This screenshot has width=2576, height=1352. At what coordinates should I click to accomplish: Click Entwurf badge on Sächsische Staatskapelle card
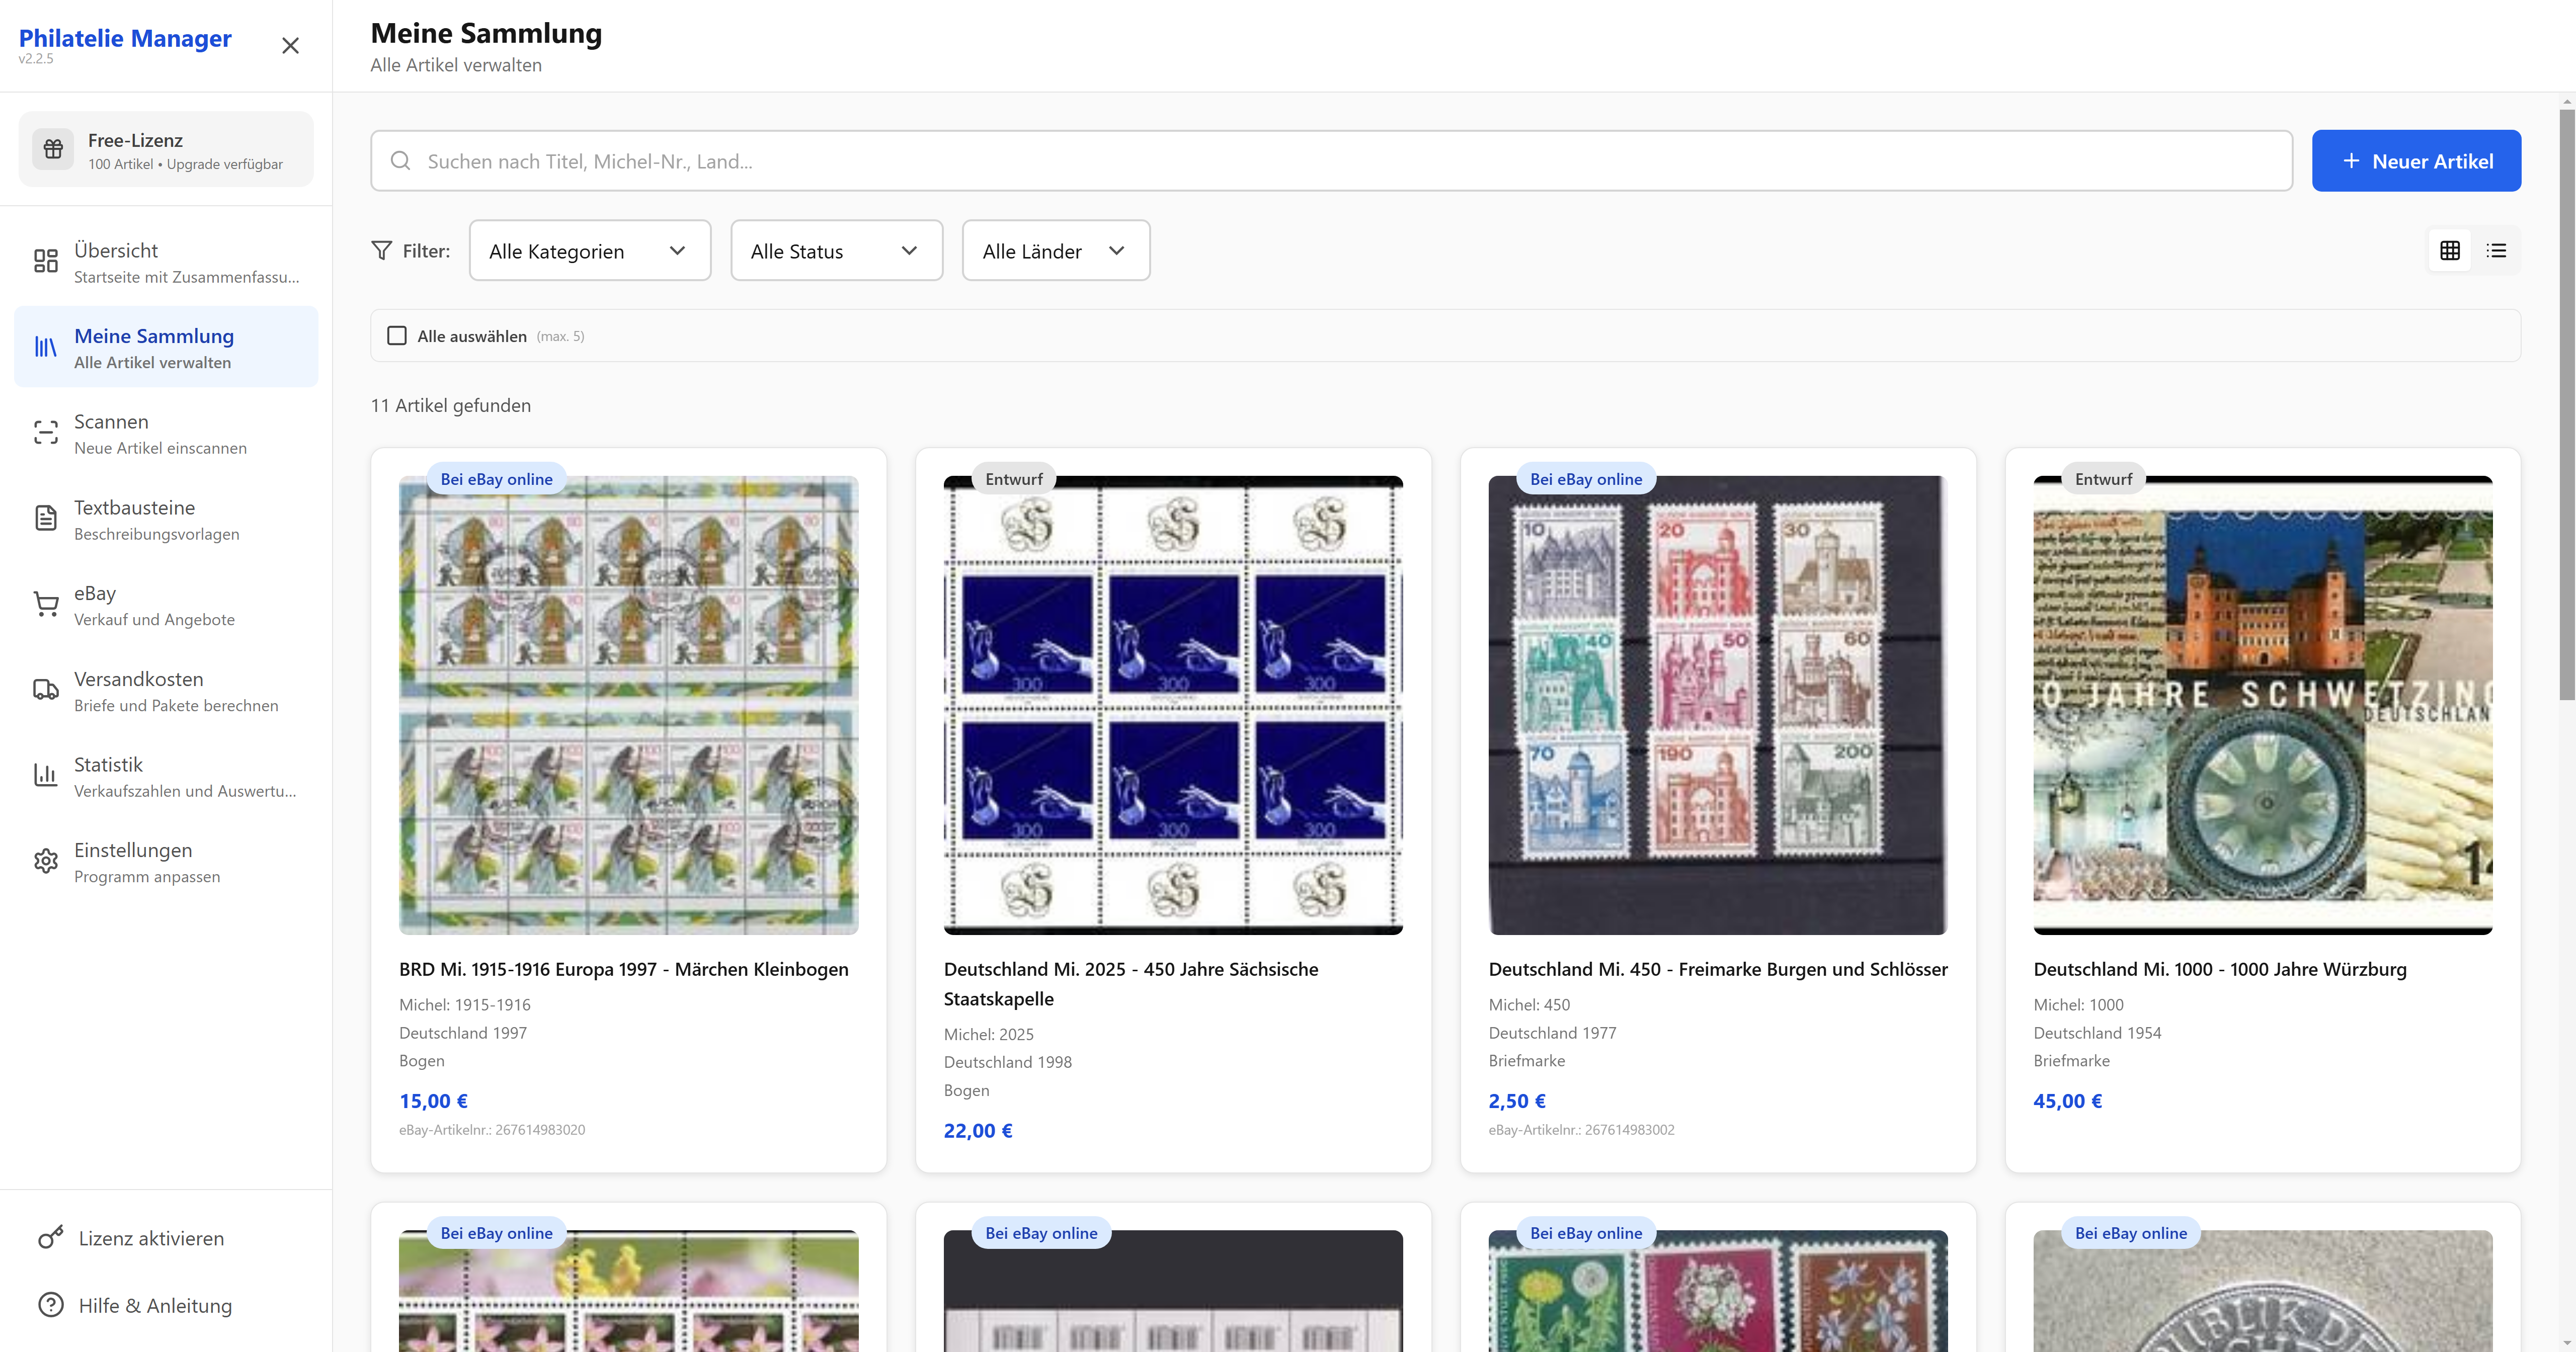pyautogui.click(x=1014, y=479)
